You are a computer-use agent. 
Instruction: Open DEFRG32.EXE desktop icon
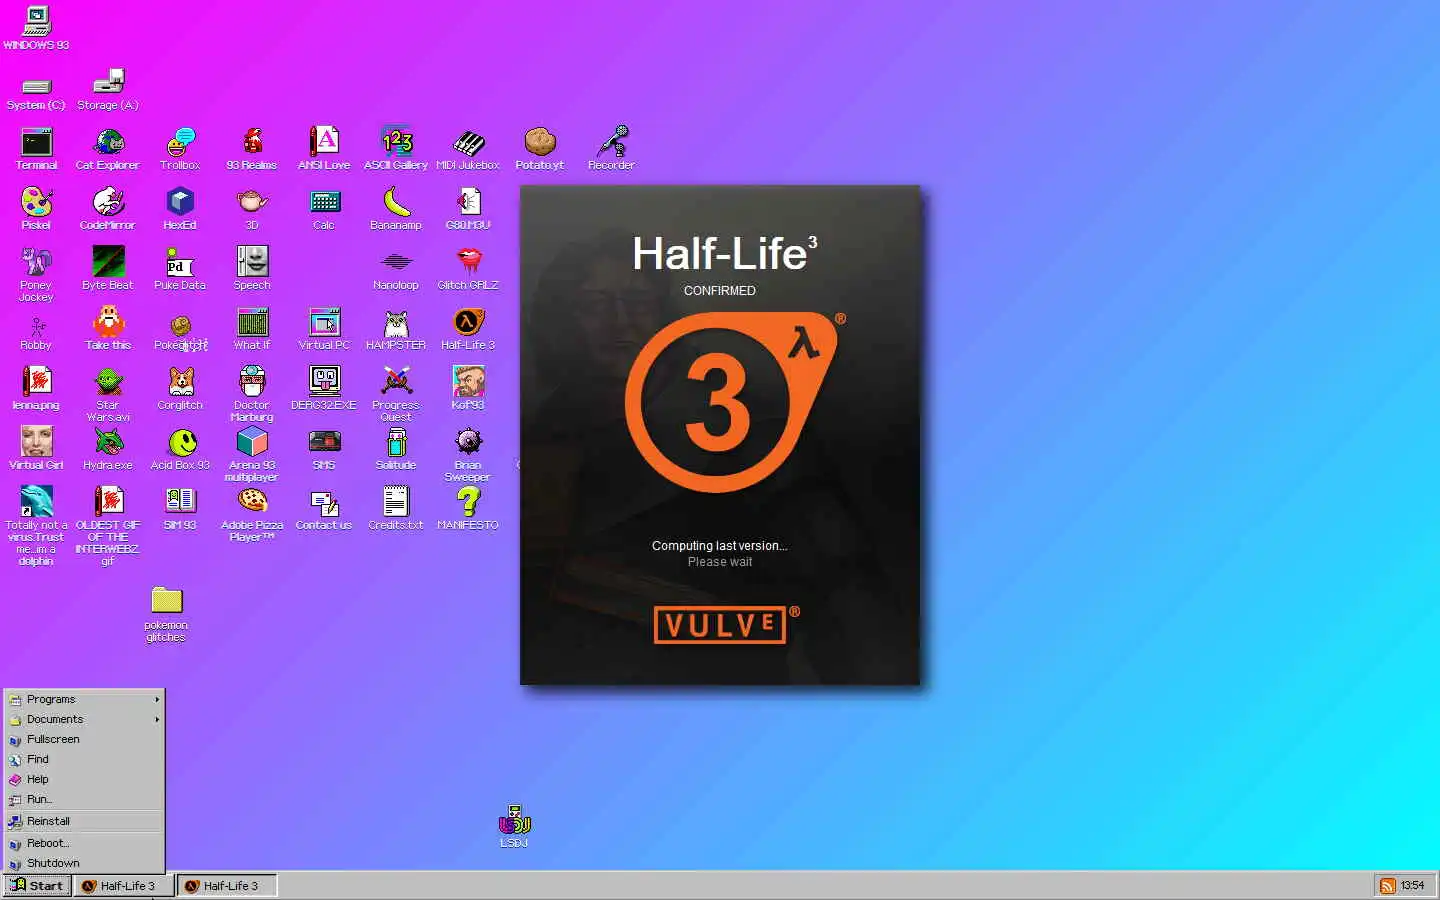click(x=324, y=389)
